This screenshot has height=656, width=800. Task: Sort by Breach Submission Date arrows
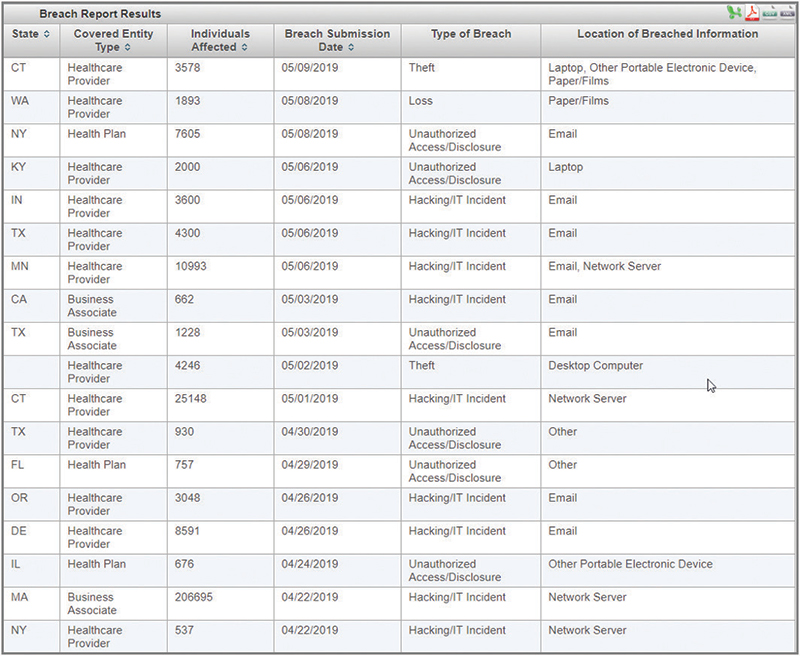(x=351, y=47)
